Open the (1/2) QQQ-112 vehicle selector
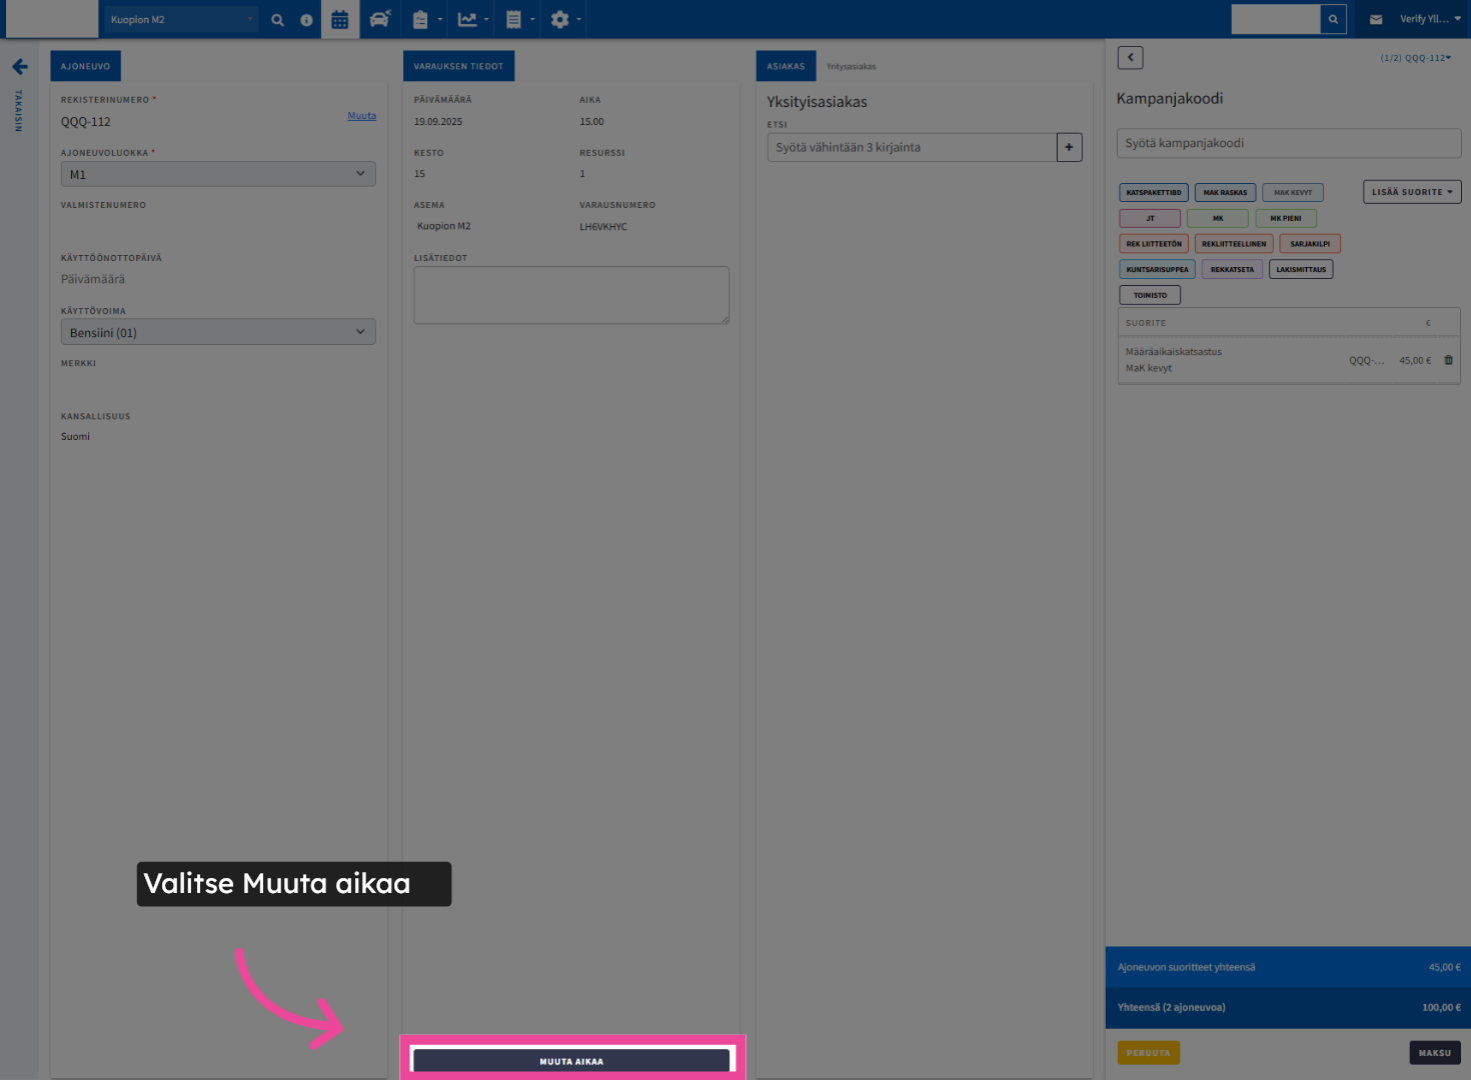Image resolution: width=1471 pixels, height=1080 pixels. click(x=1415, y=58)
